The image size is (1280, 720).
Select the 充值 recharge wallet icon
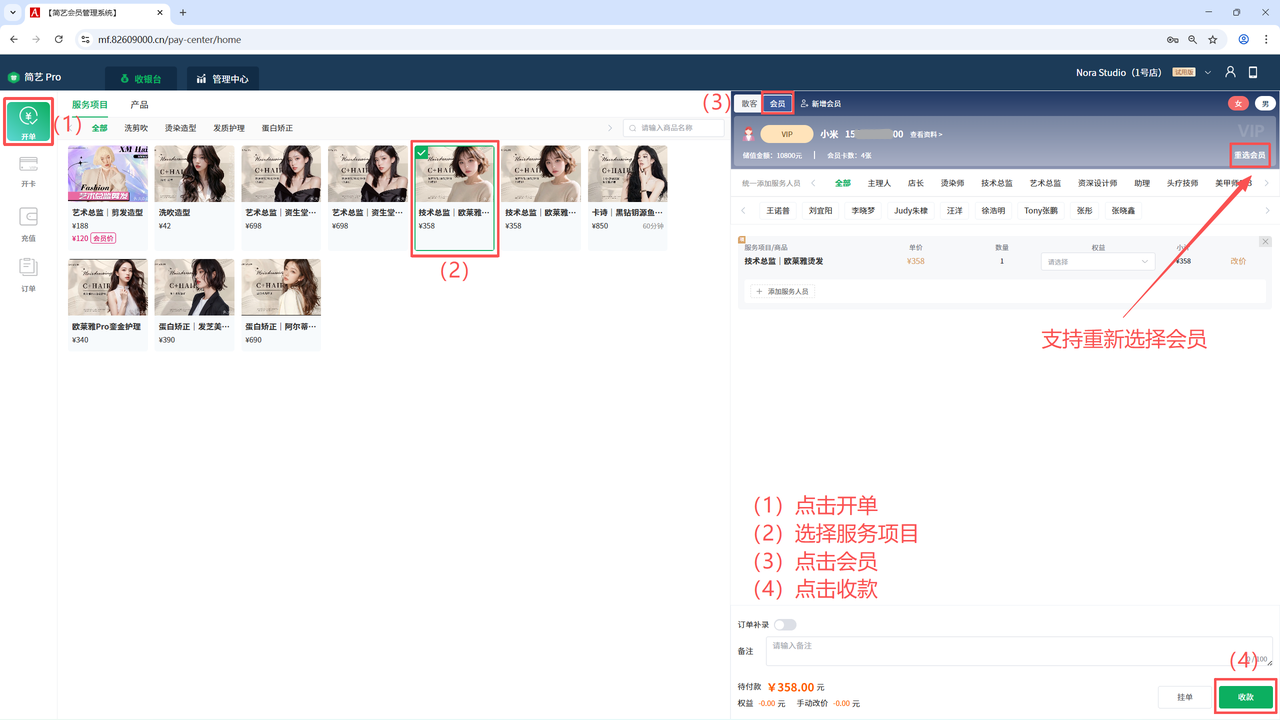tap(28, 222)
